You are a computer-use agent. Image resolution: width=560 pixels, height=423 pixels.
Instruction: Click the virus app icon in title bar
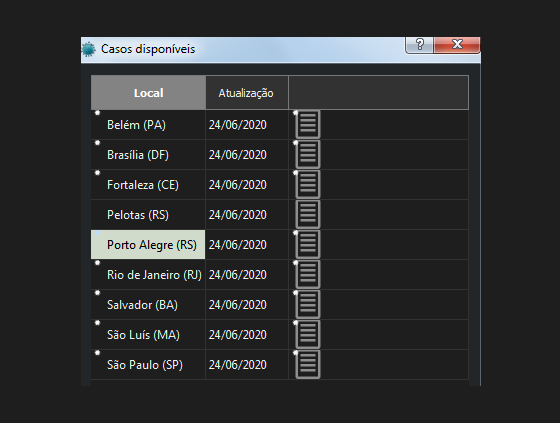tap(89, 49)
